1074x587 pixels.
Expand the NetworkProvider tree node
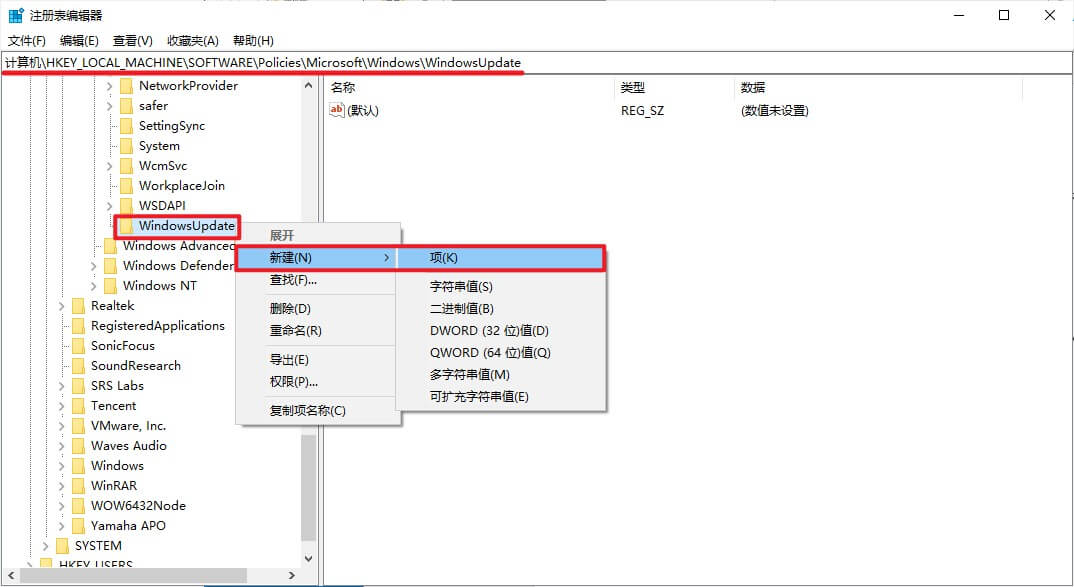pyautogui.click(x=110, y=86)
